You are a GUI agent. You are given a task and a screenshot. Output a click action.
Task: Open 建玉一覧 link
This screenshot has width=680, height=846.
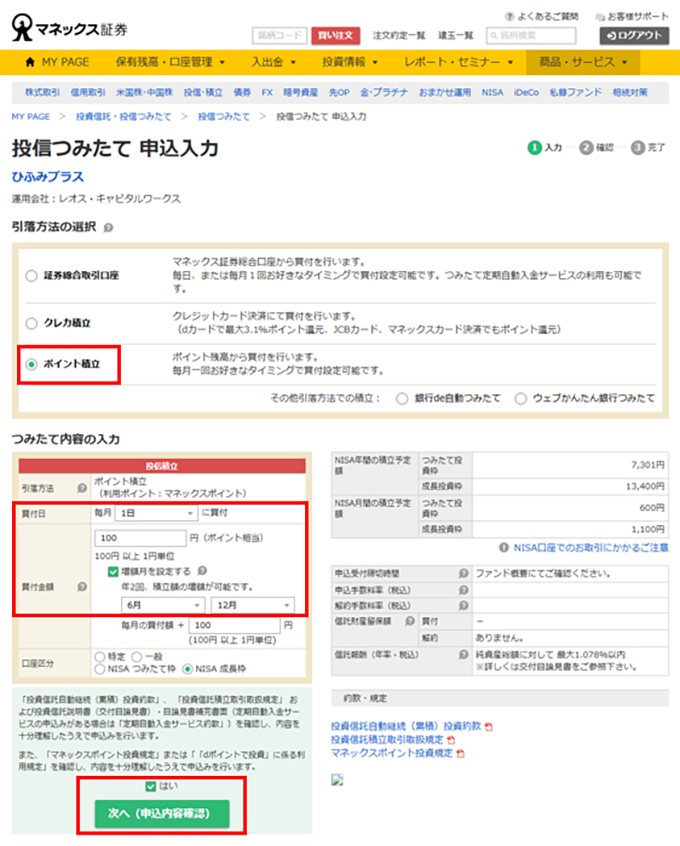point(455,36)
